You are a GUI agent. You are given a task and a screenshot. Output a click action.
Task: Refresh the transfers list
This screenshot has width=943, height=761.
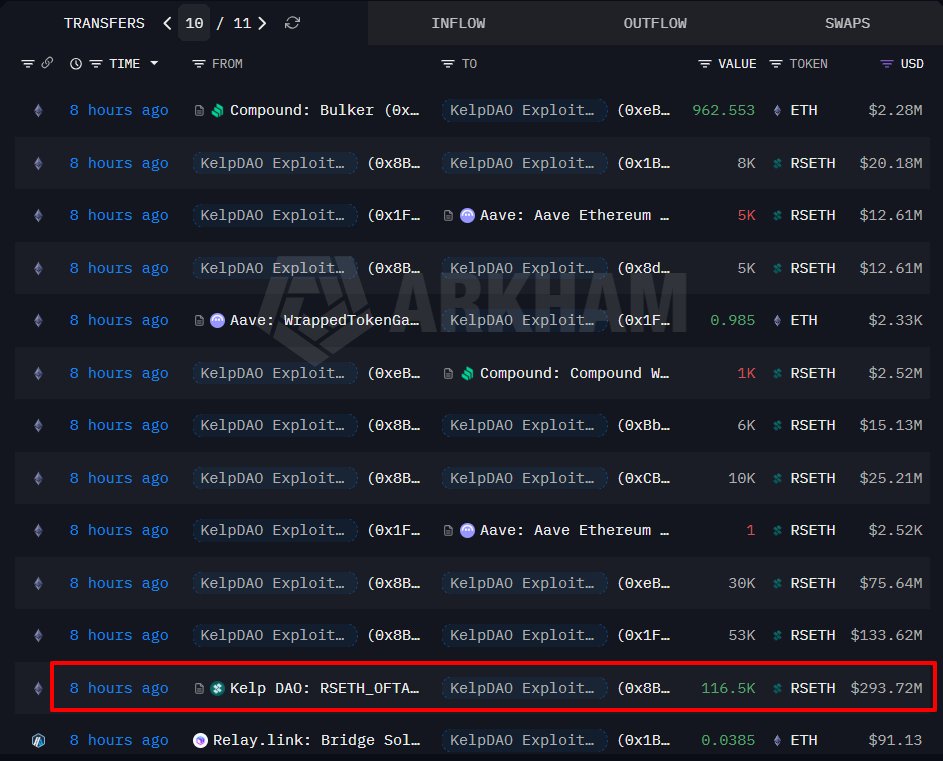tap(292, 23)
